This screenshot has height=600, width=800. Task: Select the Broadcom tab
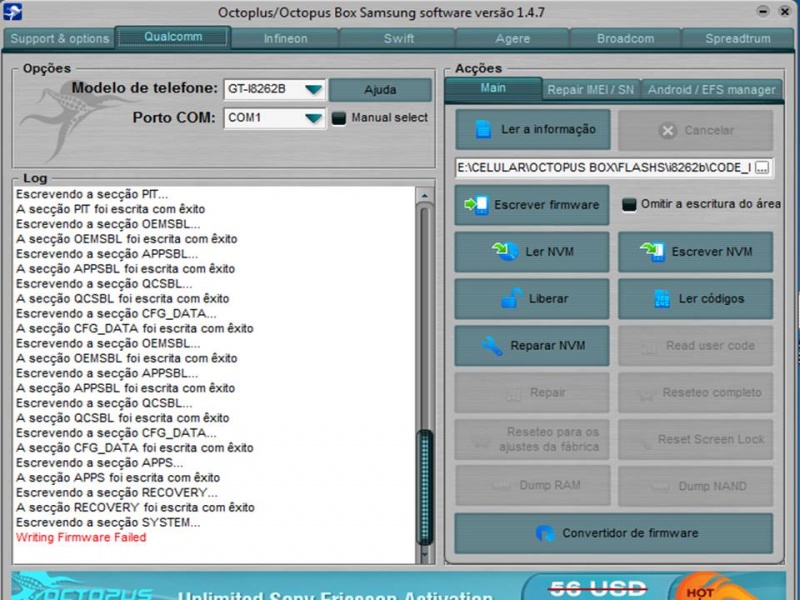[626, 39]
